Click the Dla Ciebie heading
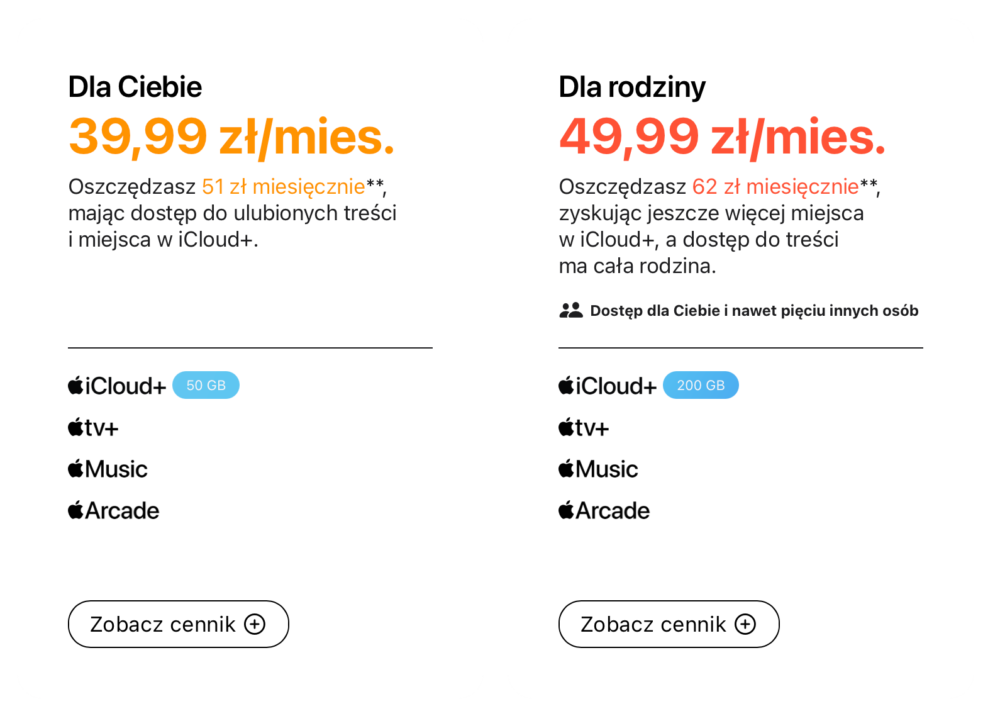This screenshot has width=1000, height=721. 135,87
